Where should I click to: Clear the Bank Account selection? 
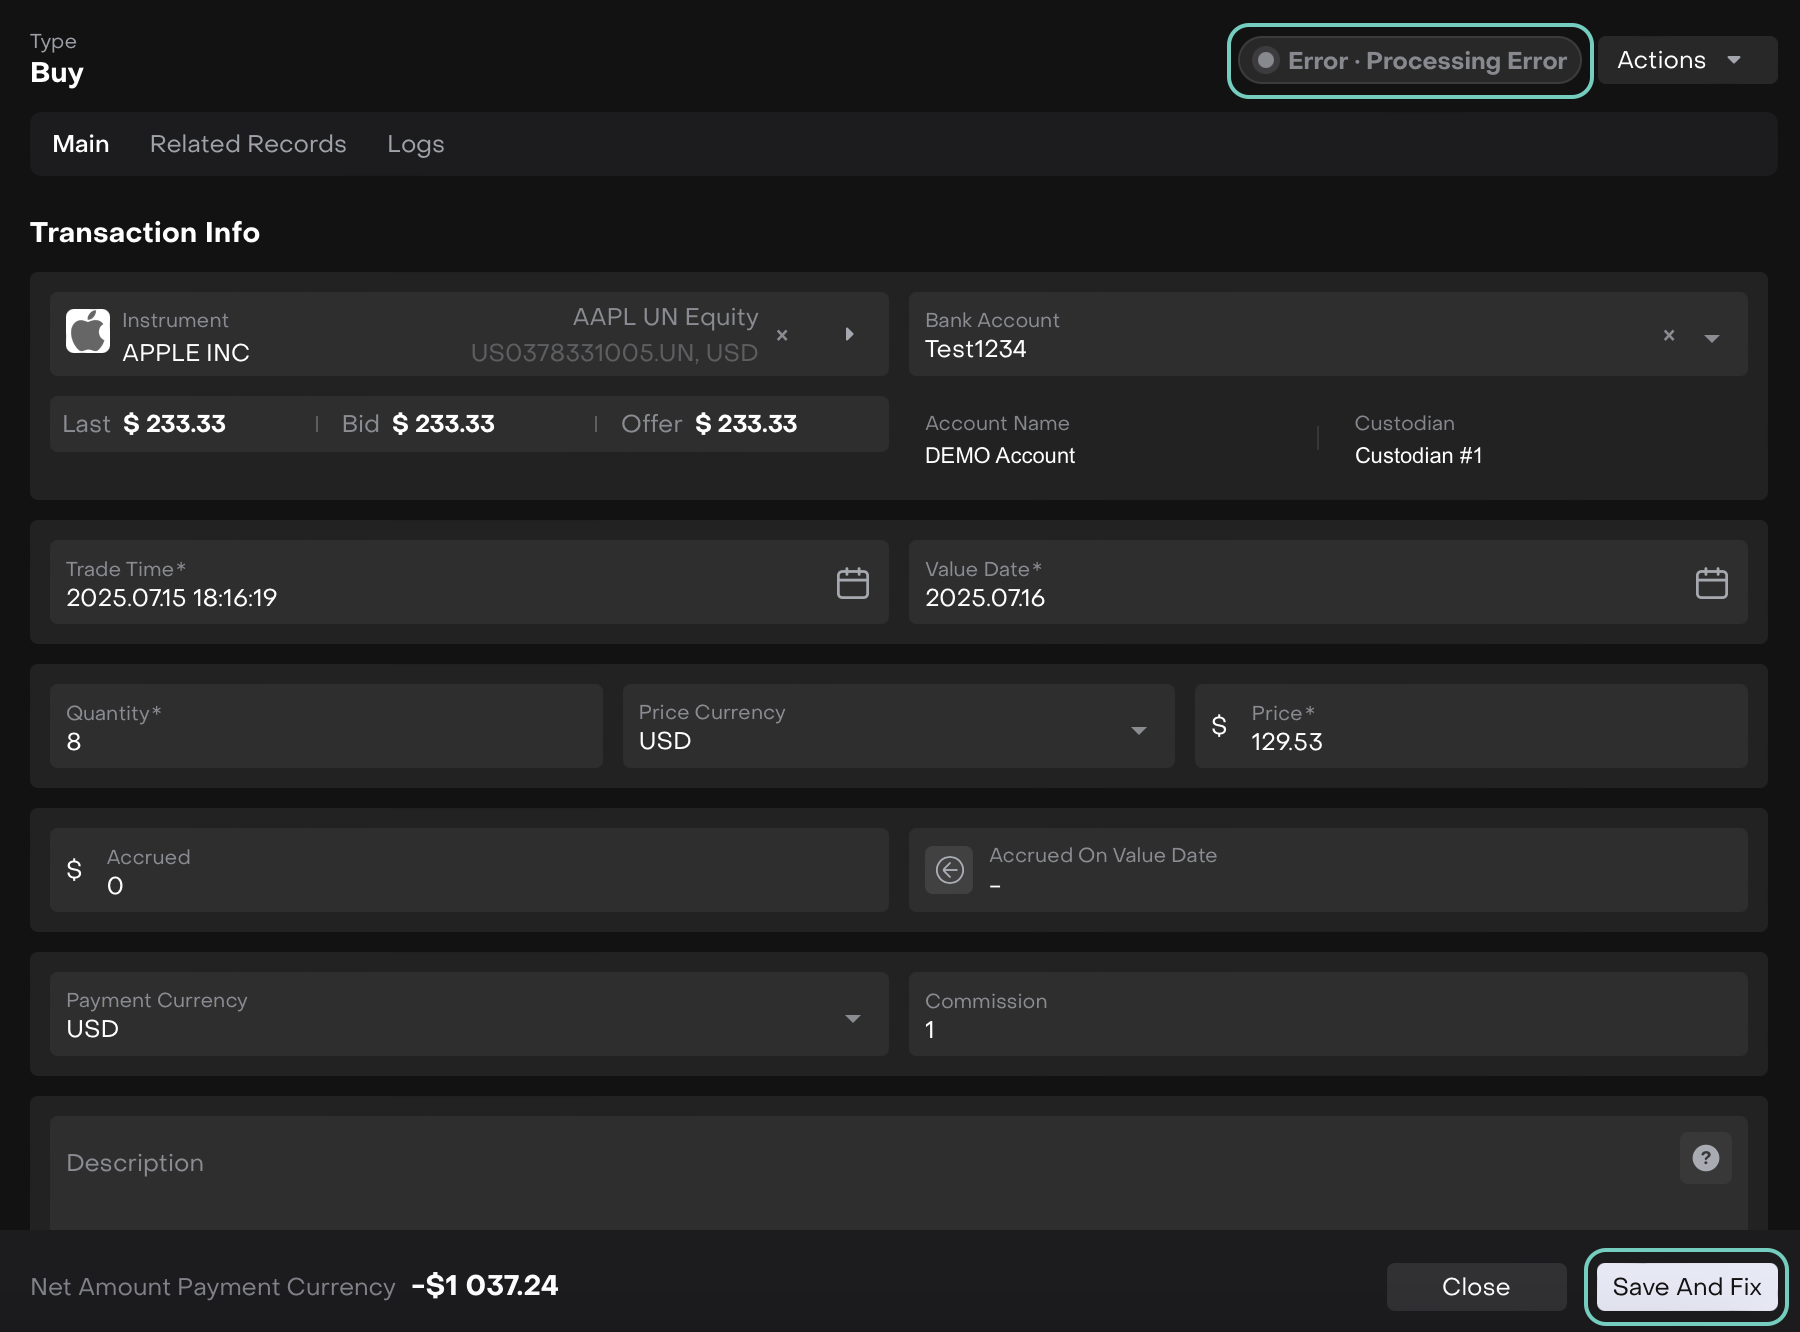click(1669, 335)
